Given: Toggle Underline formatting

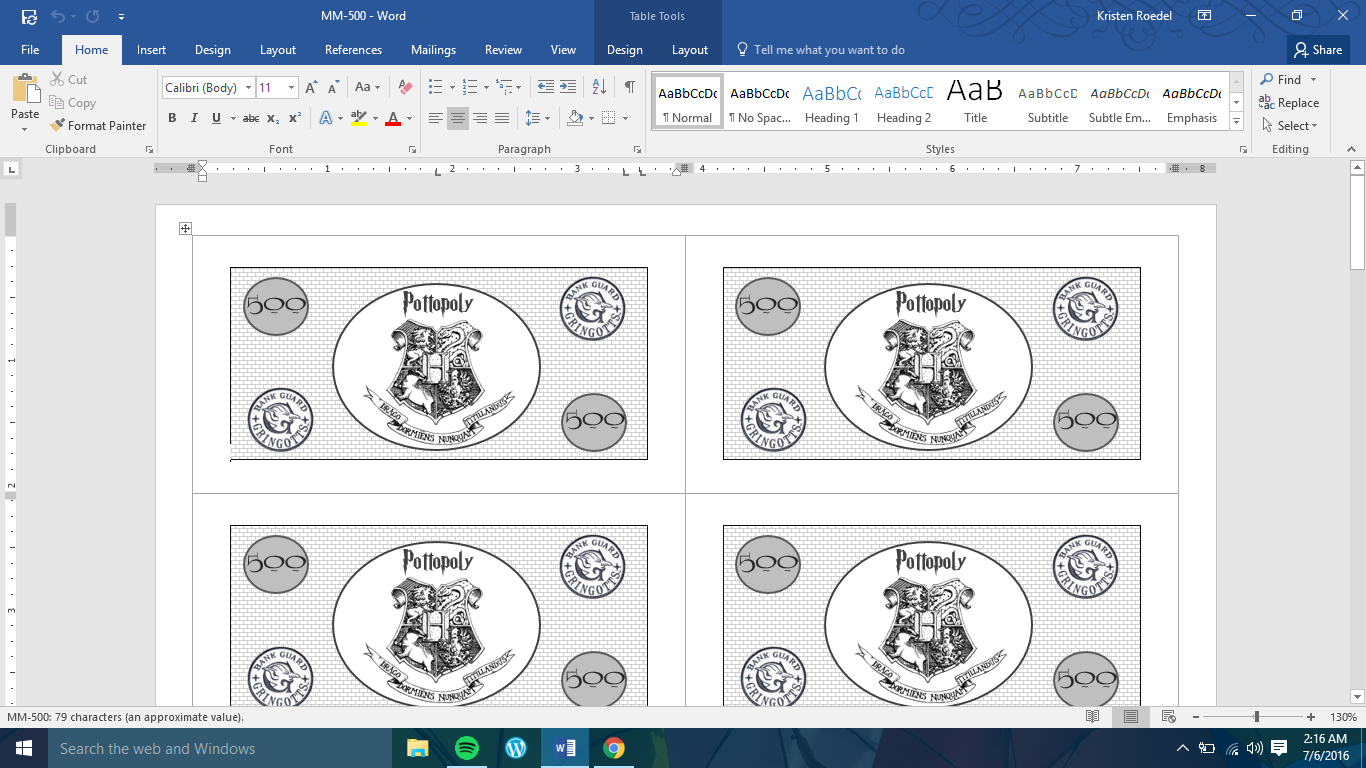Looking at the screenshot, I should [216, 118].
